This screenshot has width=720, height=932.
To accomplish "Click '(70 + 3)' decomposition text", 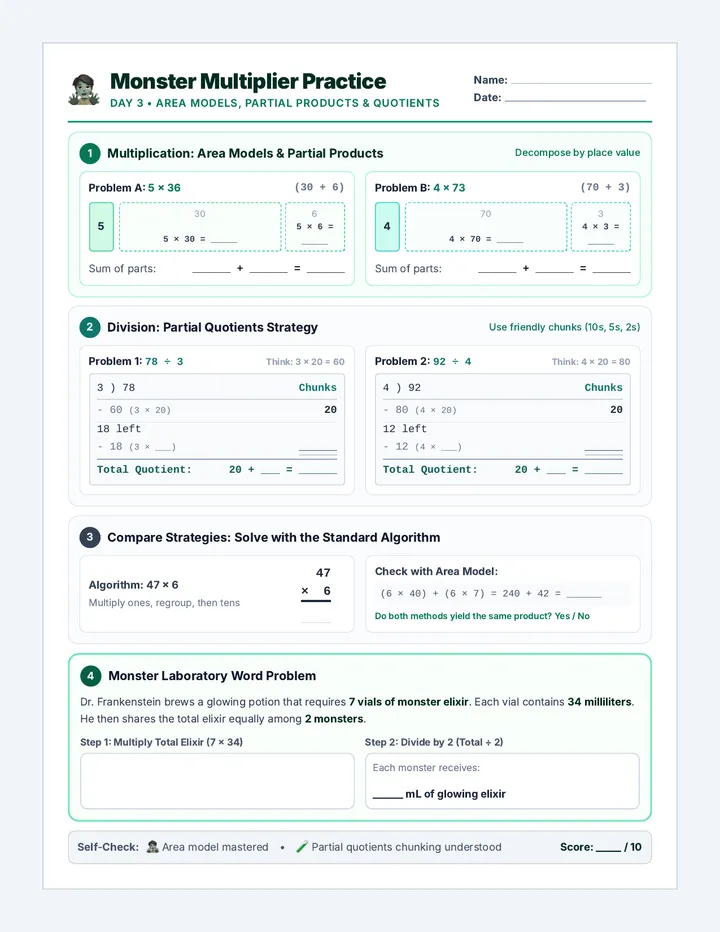I will (605, 187).
